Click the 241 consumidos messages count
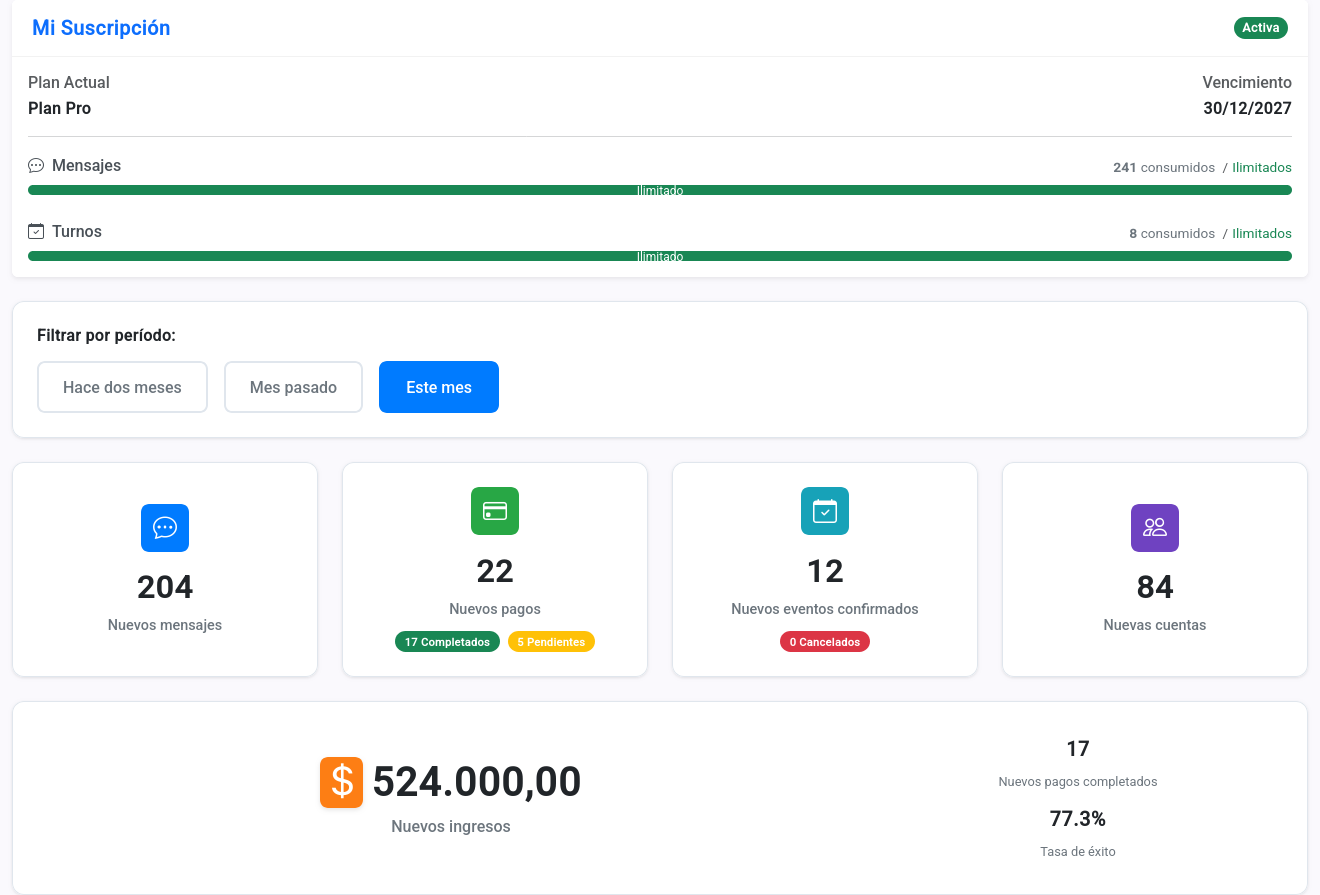Image resolution: width=1320 pixels, height=895 pixels. coord(1164,168)
